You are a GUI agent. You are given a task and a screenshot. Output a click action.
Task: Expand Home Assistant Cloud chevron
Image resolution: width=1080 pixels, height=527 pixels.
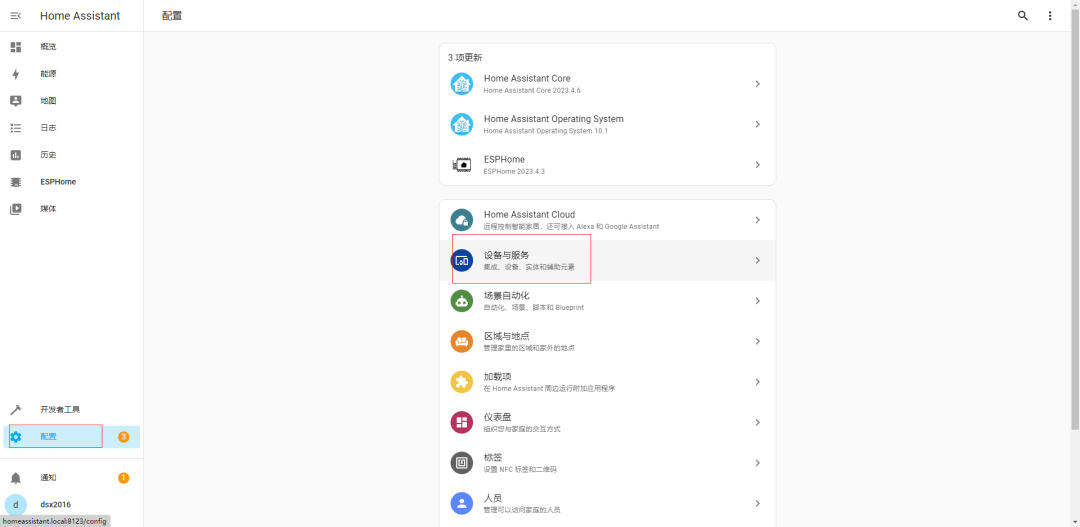[758, 220]
